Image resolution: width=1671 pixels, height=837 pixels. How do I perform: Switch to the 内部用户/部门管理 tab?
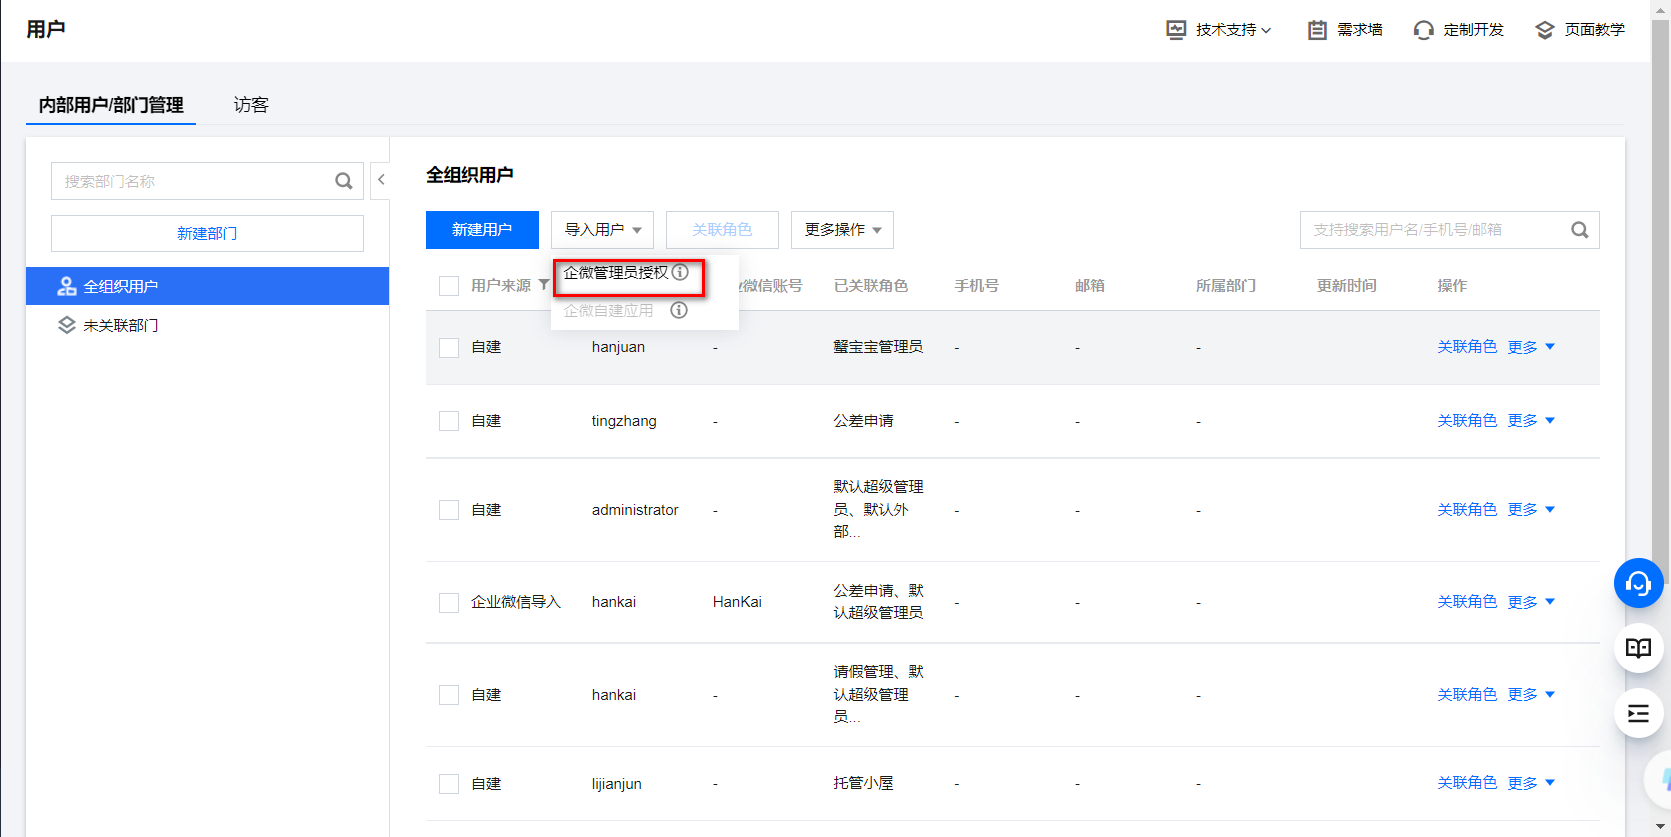pyautogui.click(x=111, y=105)
